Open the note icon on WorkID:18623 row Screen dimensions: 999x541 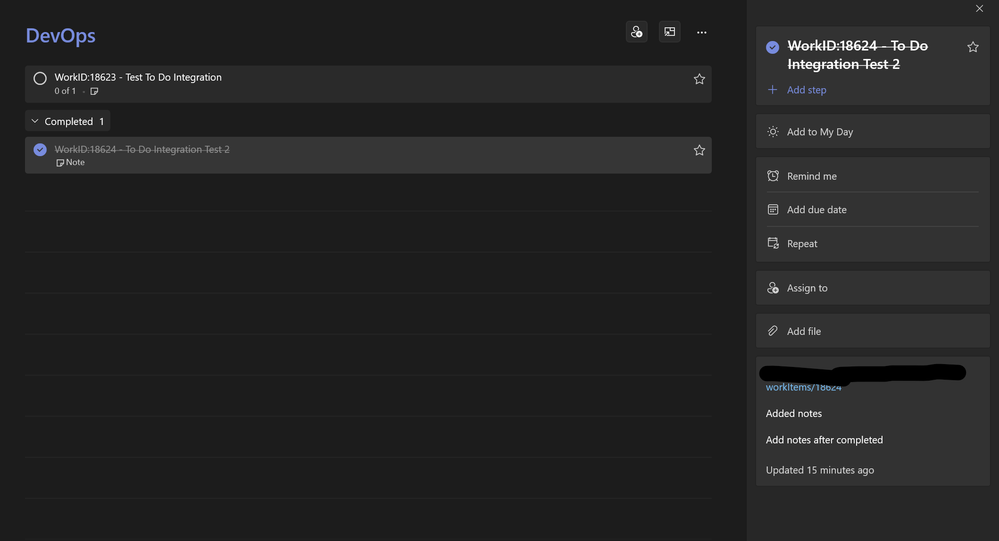94,91
